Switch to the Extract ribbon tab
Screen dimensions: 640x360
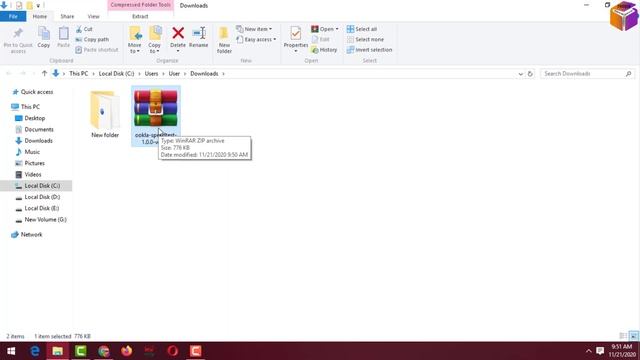click(140, 16)
